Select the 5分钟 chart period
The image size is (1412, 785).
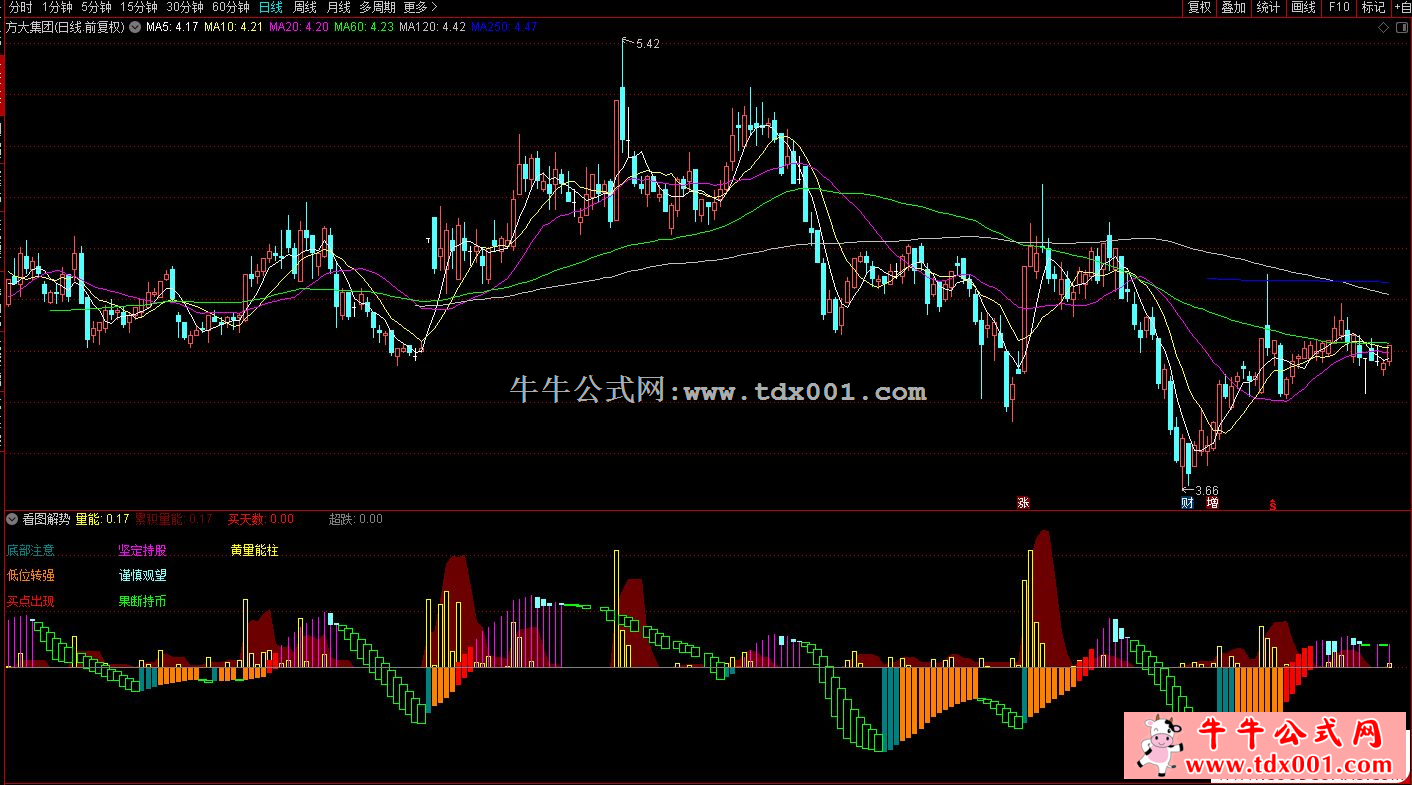96,7
